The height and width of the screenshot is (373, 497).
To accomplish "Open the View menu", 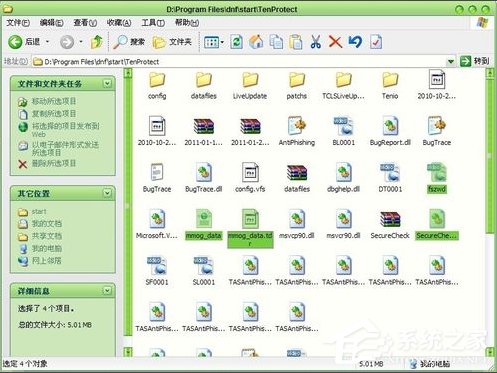I will point(85,23).
